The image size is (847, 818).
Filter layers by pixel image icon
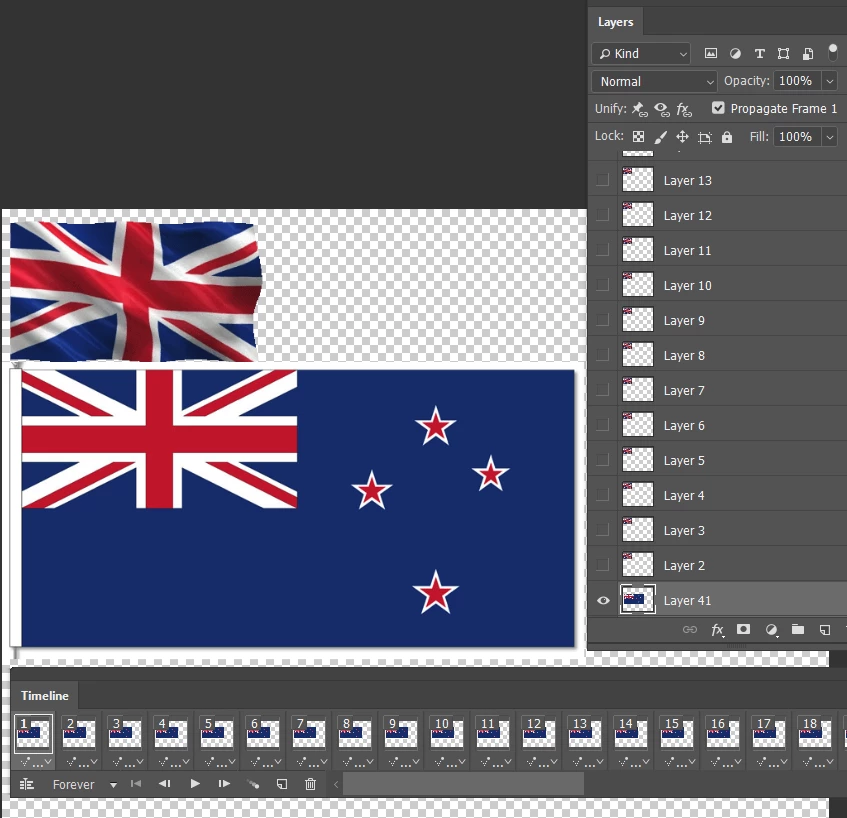[711, 53]
